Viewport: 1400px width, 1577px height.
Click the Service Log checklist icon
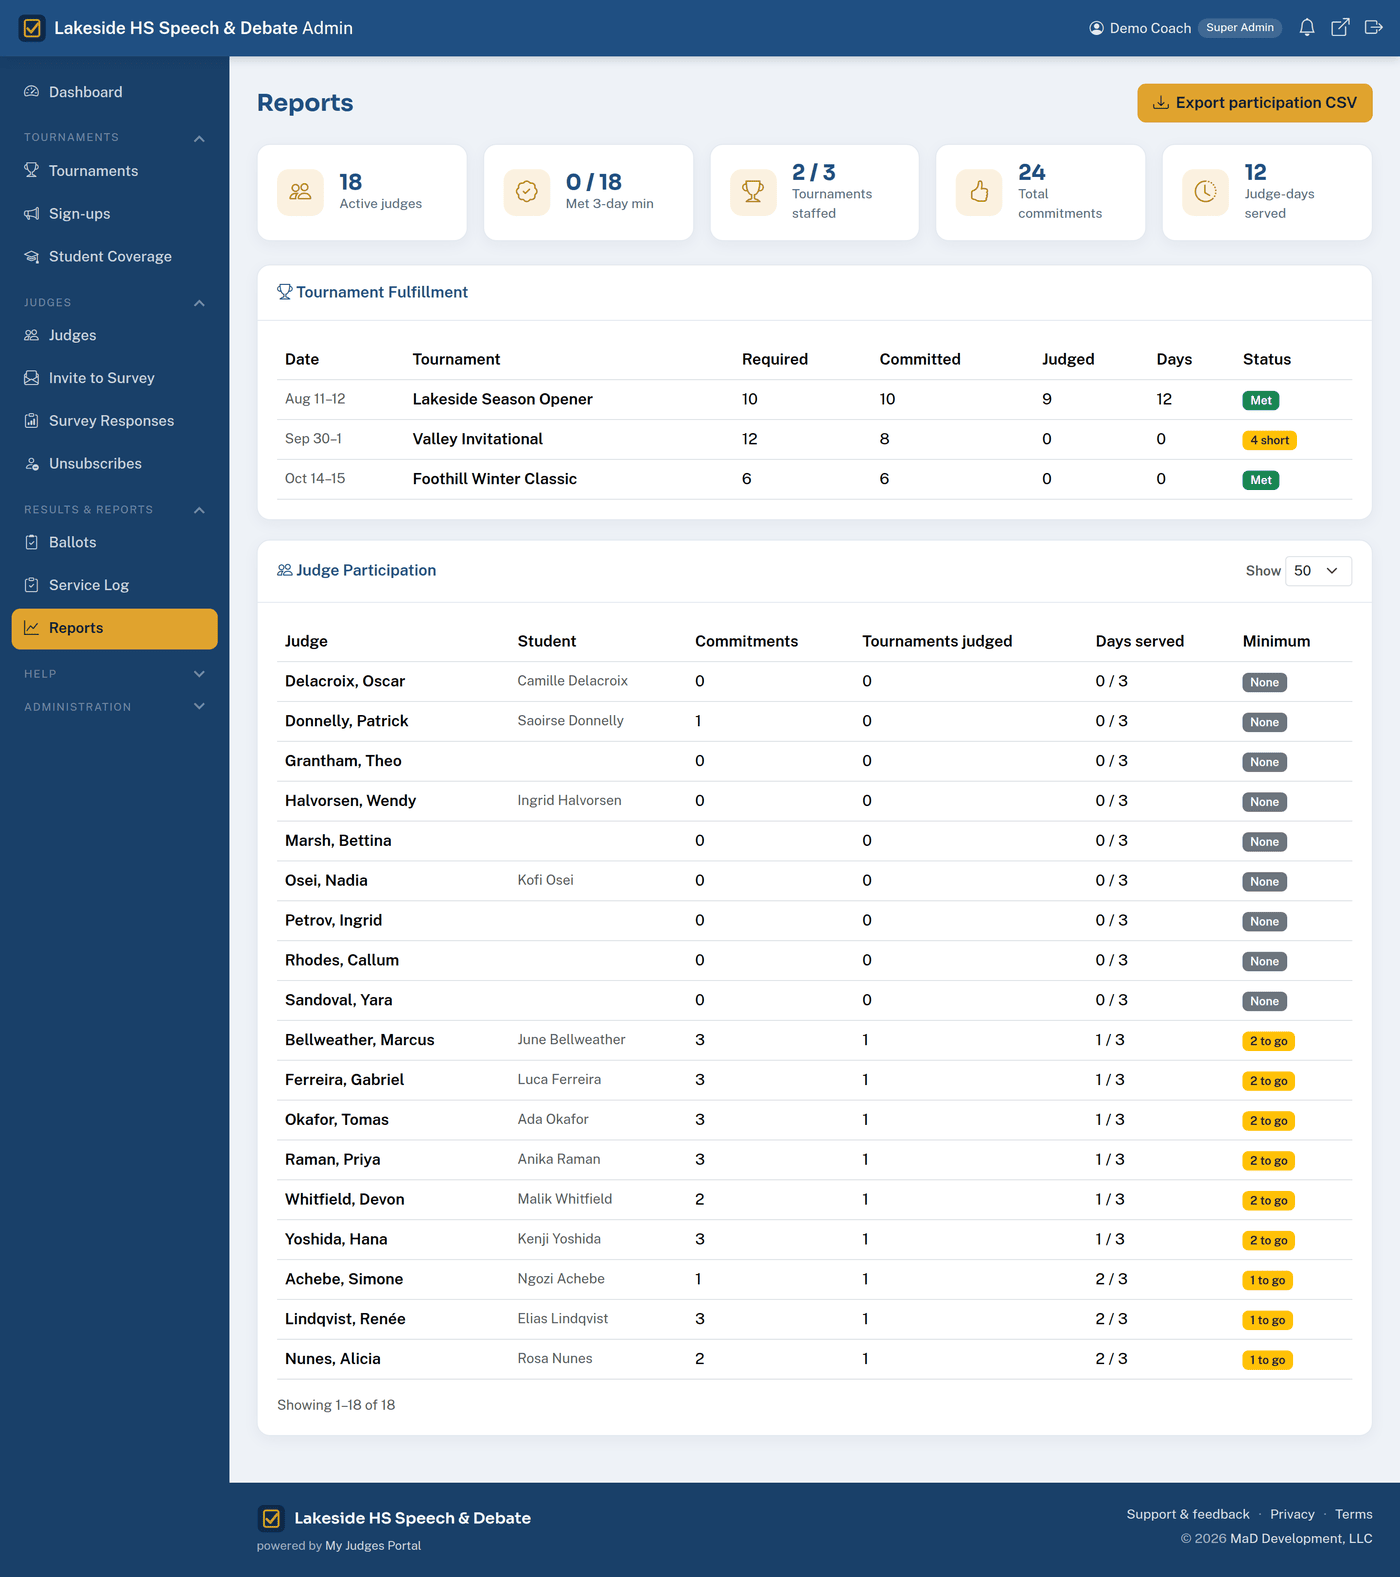(x=32, y=585)
